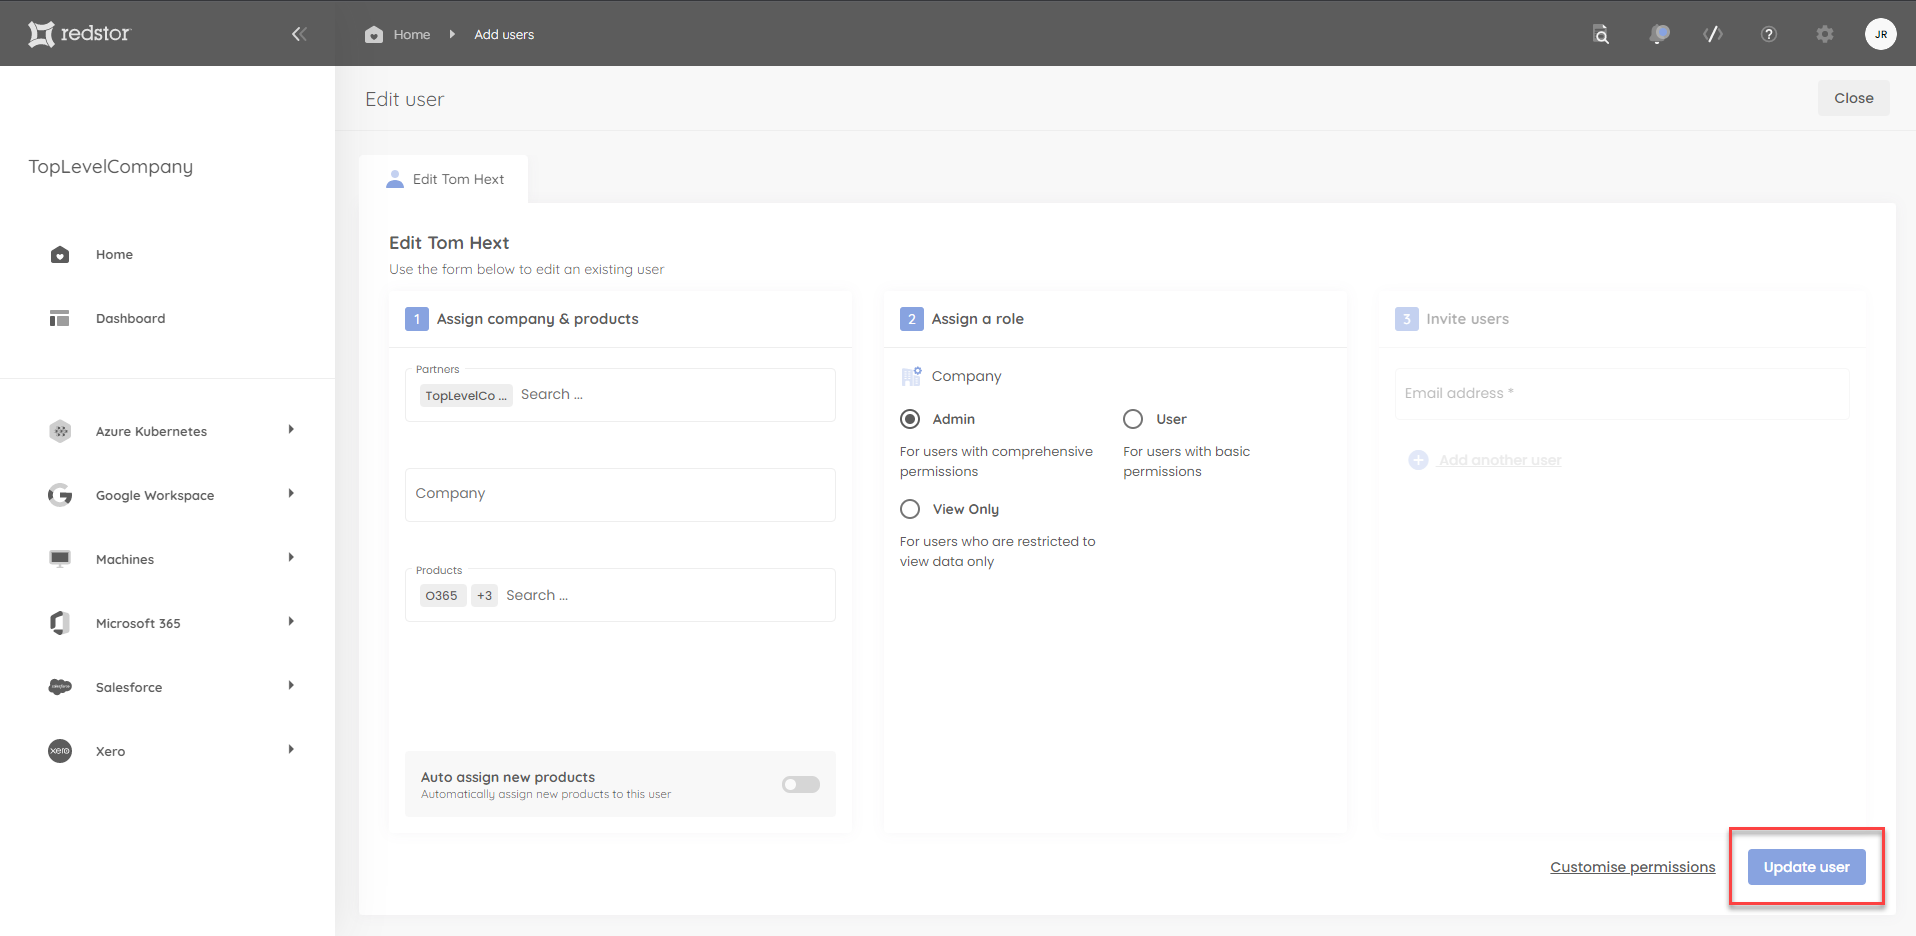Click the Close button
1916x936 pixels.
coord(1853,98)
